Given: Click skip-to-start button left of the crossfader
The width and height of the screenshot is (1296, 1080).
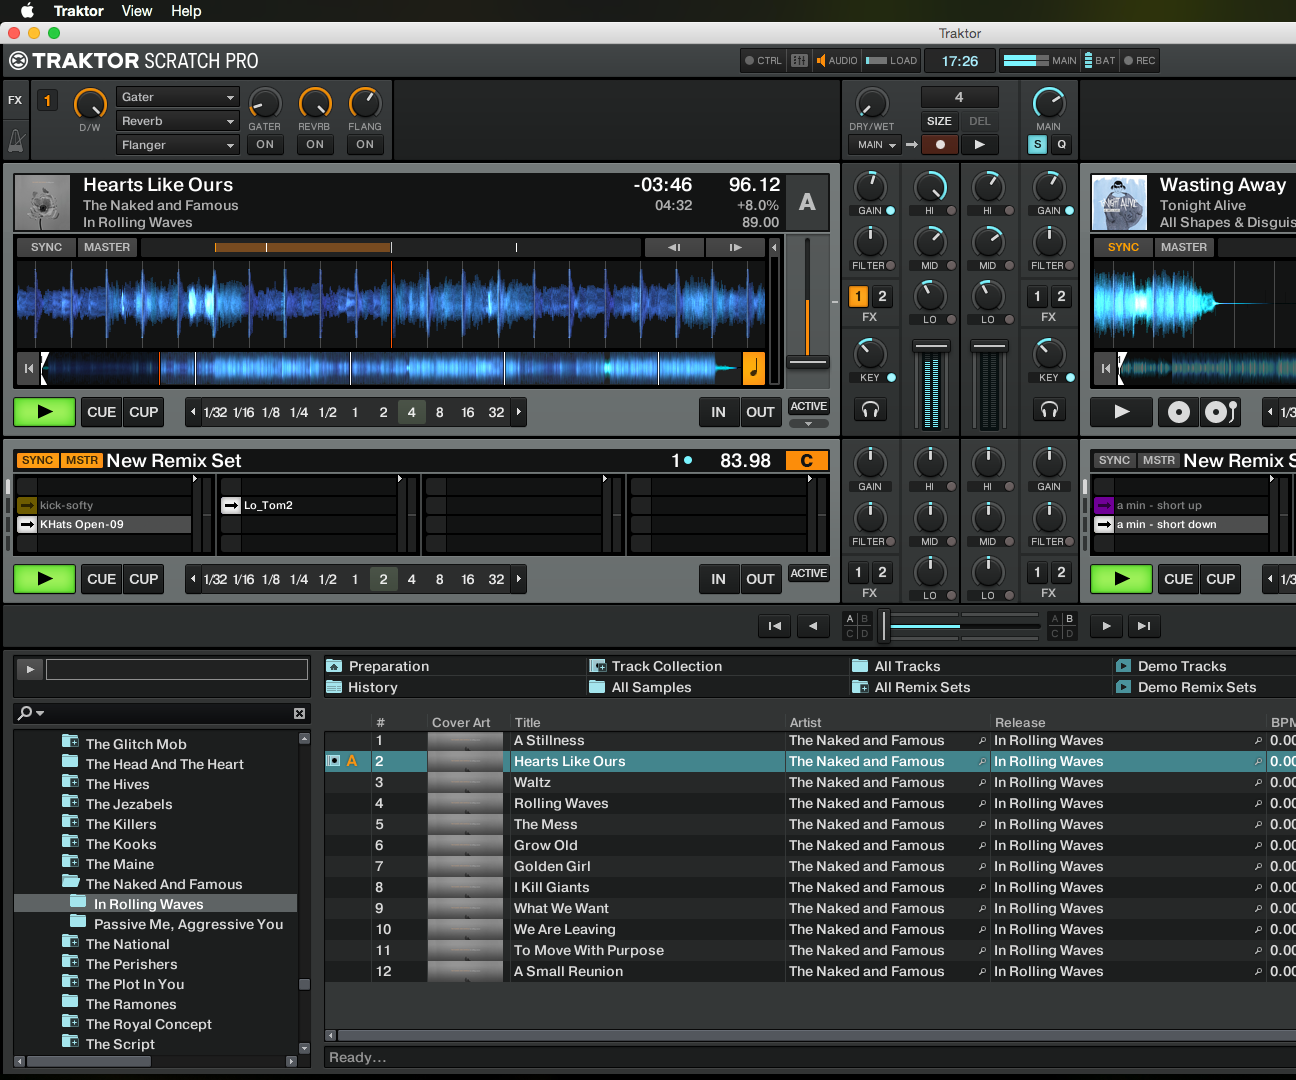Looking at the screenshot, I should (774, 626).
